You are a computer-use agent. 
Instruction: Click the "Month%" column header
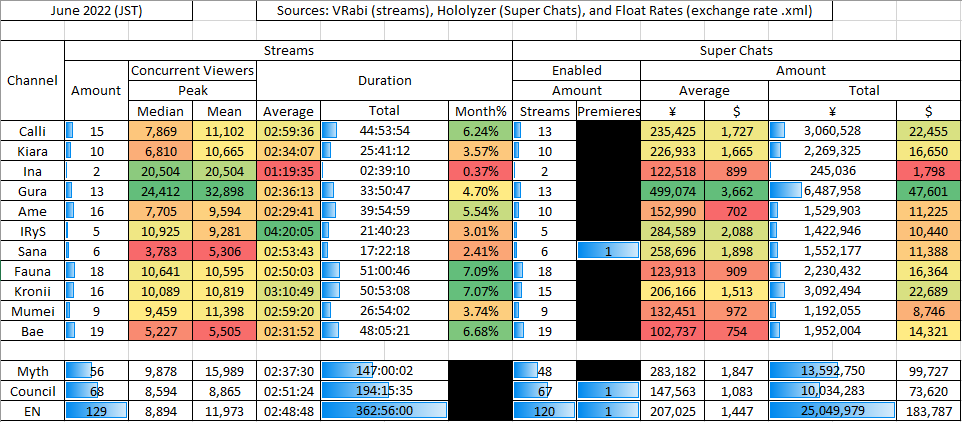point(480,112)
